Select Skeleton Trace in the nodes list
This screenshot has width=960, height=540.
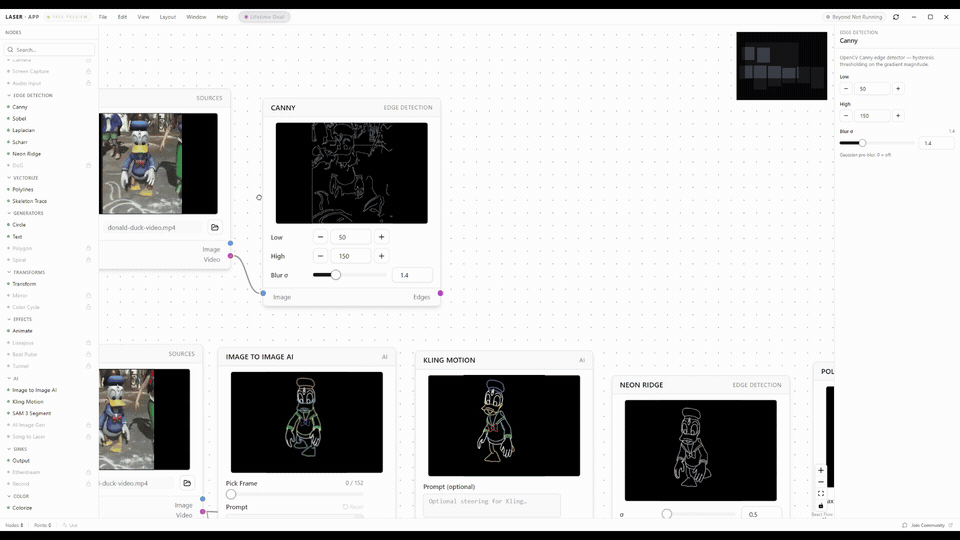(29, 201)
